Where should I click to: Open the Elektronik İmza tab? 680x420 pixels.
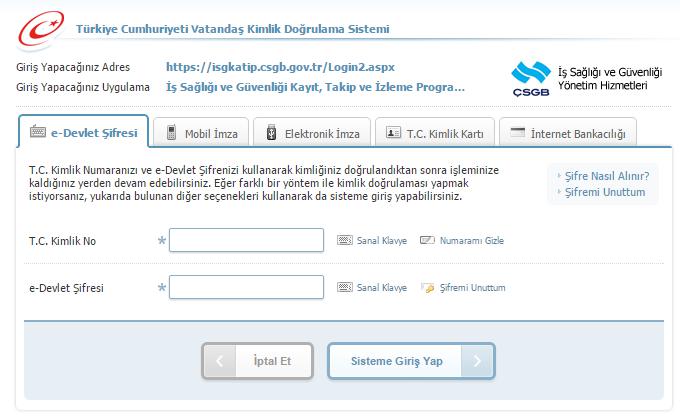(311, 132)
